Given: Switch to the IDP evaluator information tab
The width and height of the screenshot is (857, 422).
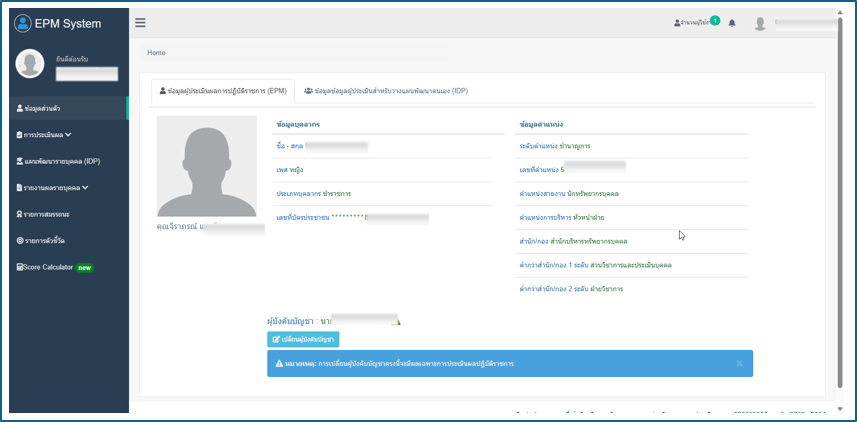Looking at the screenshot, I should point(386,91).
